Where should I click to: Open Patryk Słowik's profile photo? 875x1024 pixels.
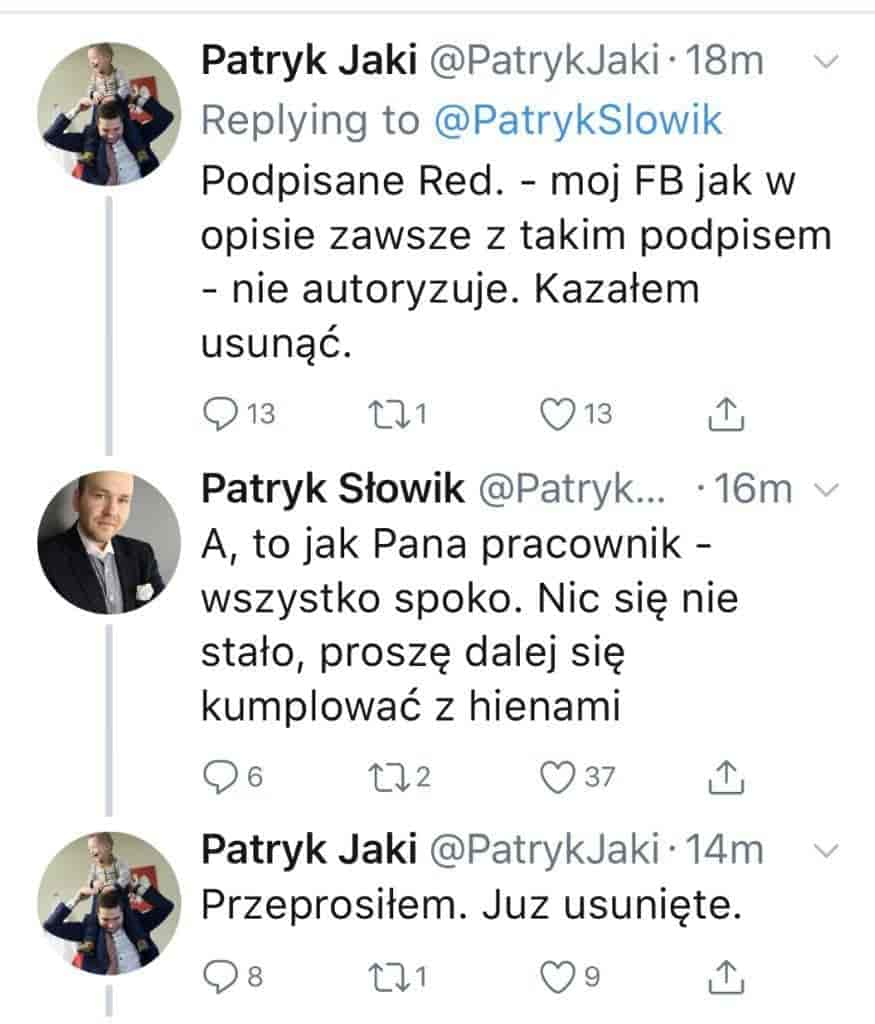click(x=109, y=542)
